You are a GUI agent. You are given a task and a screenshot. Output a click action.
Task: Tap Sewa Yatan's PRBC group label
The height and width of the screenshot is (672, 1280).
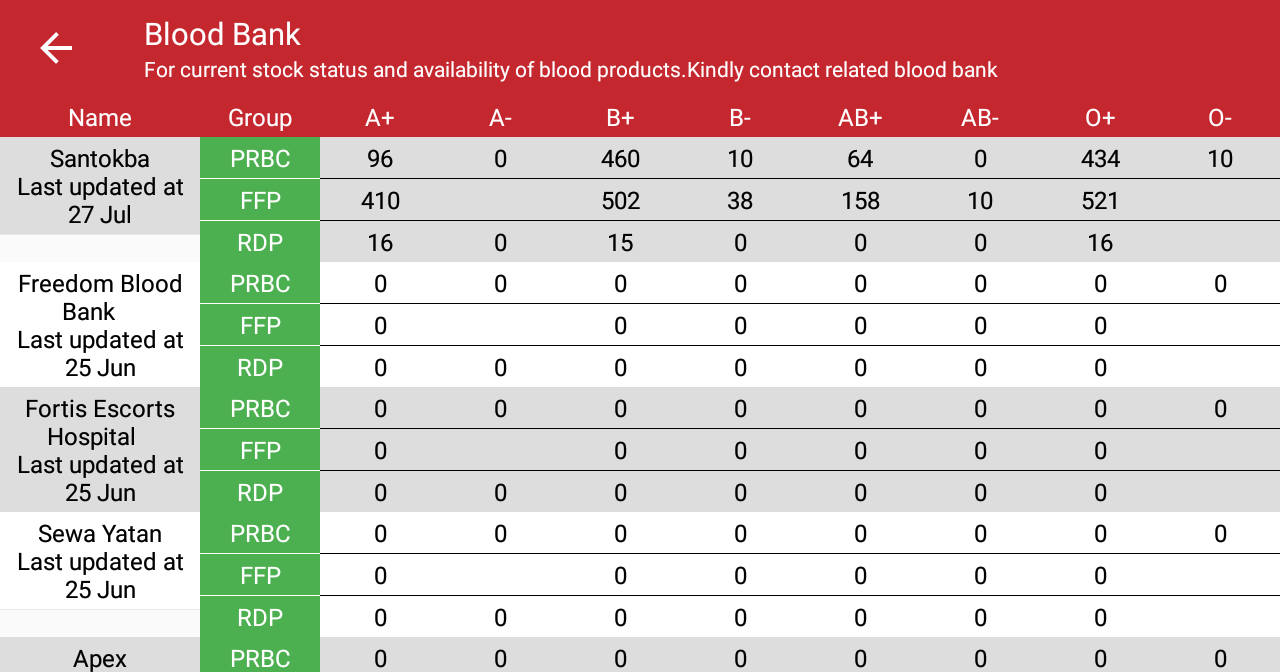[x=260, y=534]
